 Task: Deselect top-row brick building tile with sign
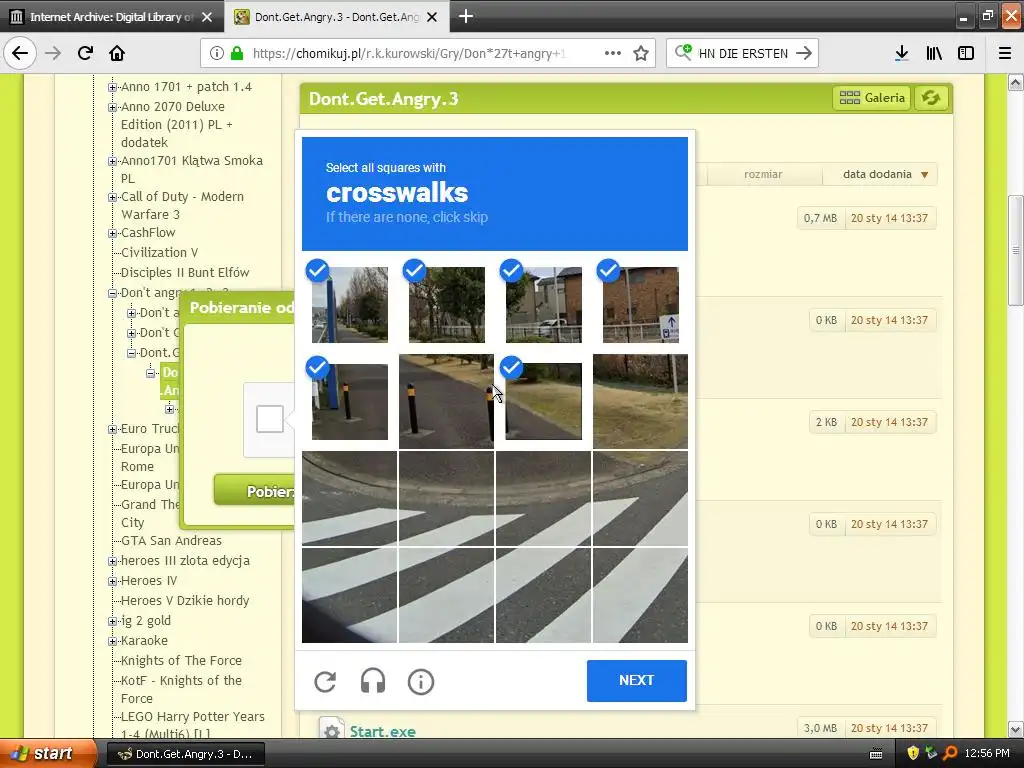click(641, 304)
